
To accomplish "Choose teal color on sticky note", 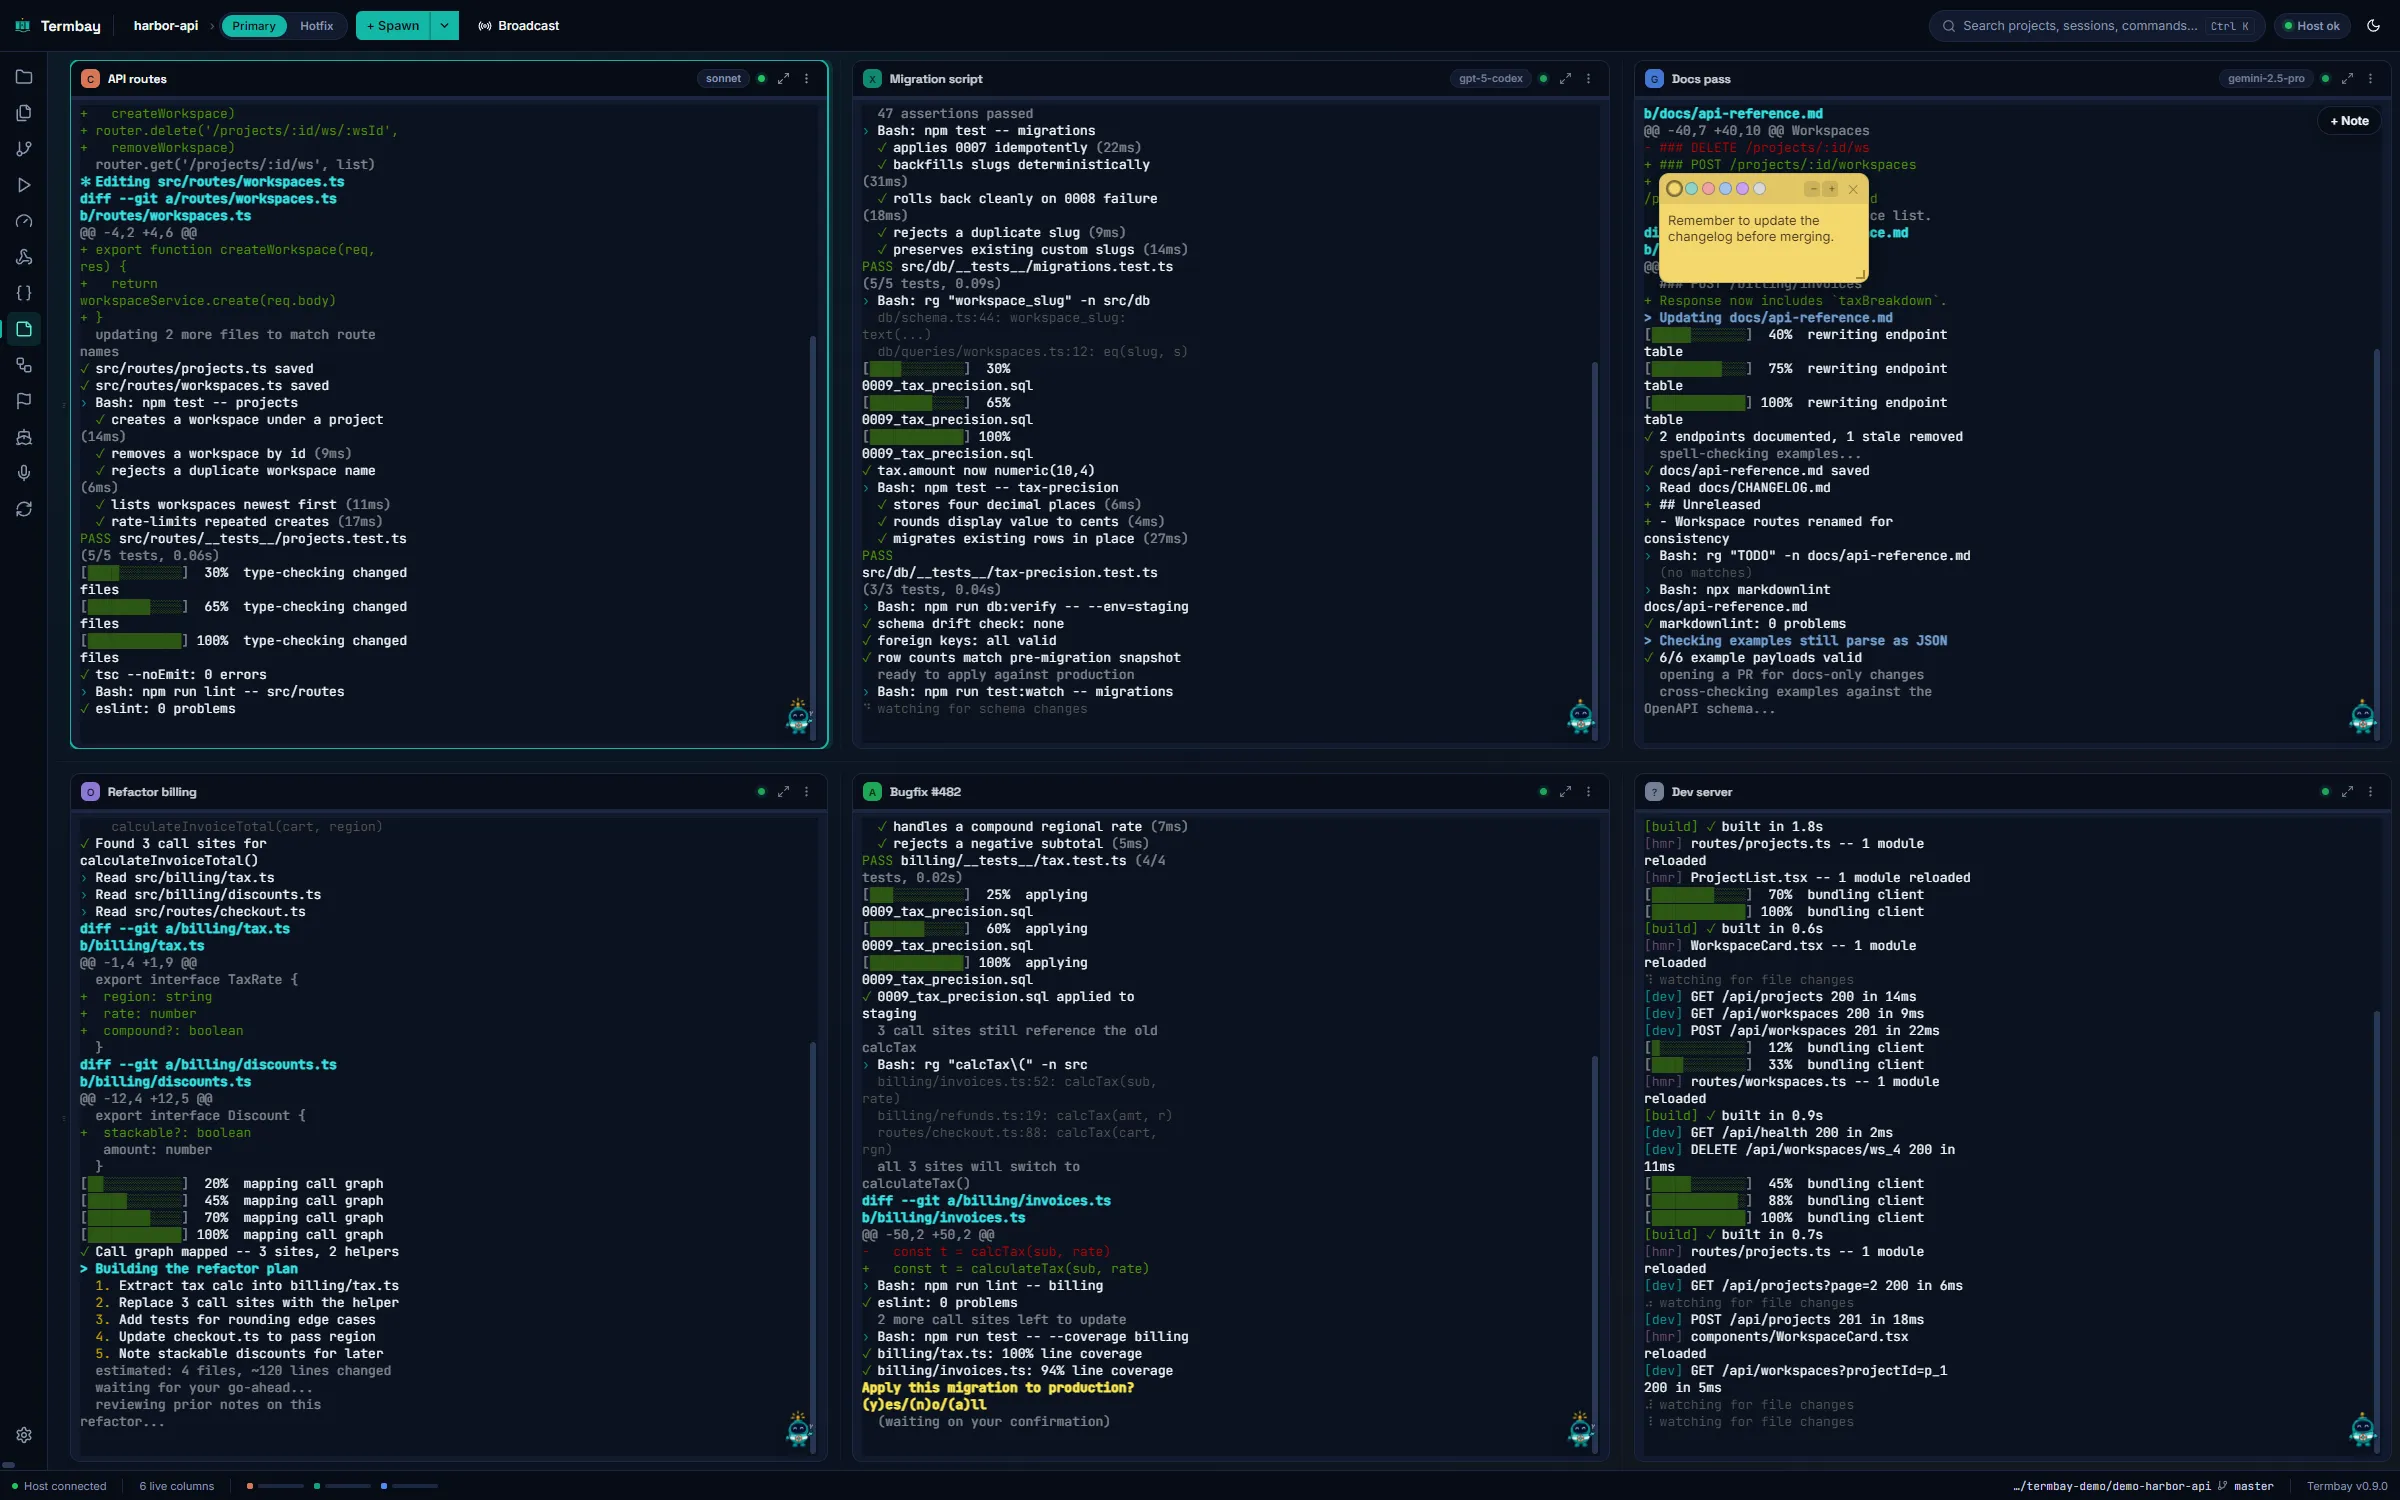I will pos(1691,189).
